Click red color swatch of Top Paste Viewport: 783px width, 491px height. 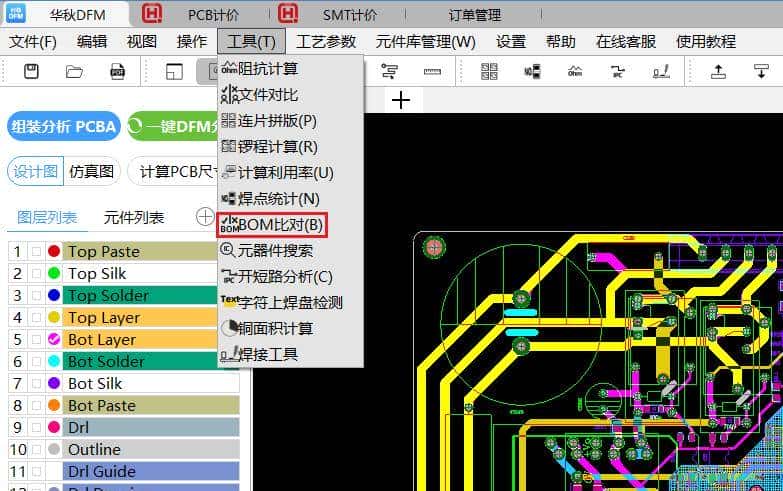pos(54,251)
